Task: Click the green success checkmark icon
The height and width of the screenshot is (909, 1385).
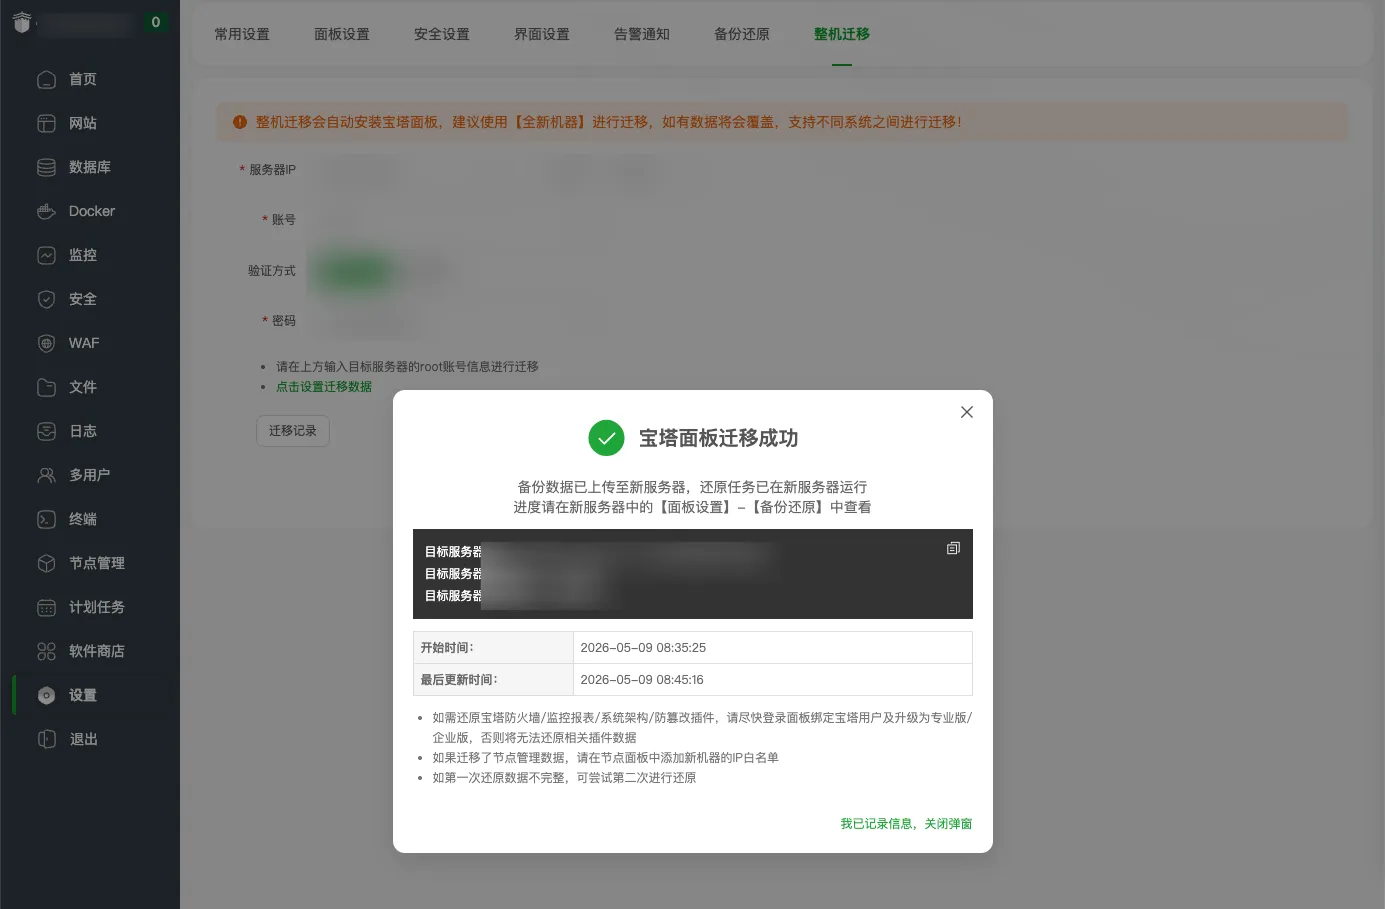Action: pos(606,438)
